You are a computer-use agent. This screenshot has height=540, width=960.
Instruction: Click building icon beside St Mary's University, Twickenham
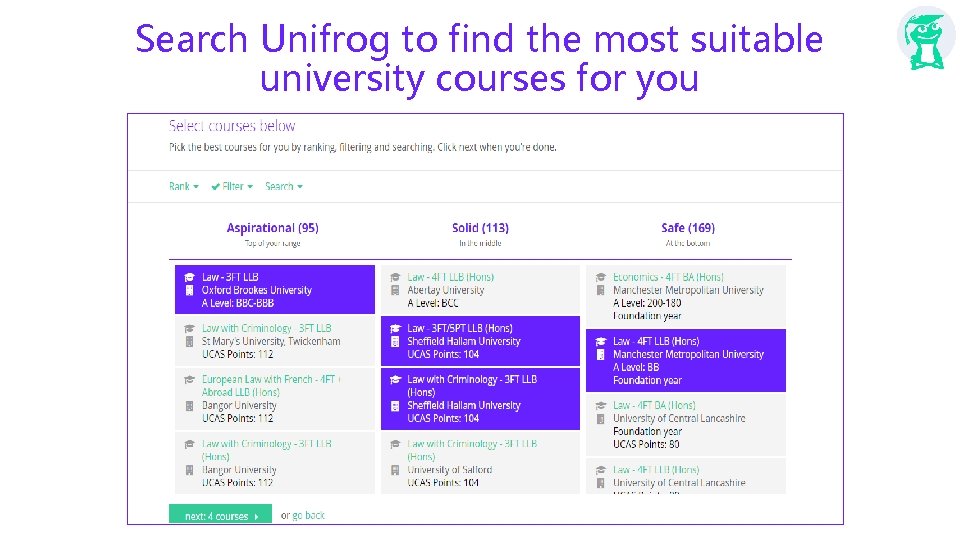pos(190,342)
